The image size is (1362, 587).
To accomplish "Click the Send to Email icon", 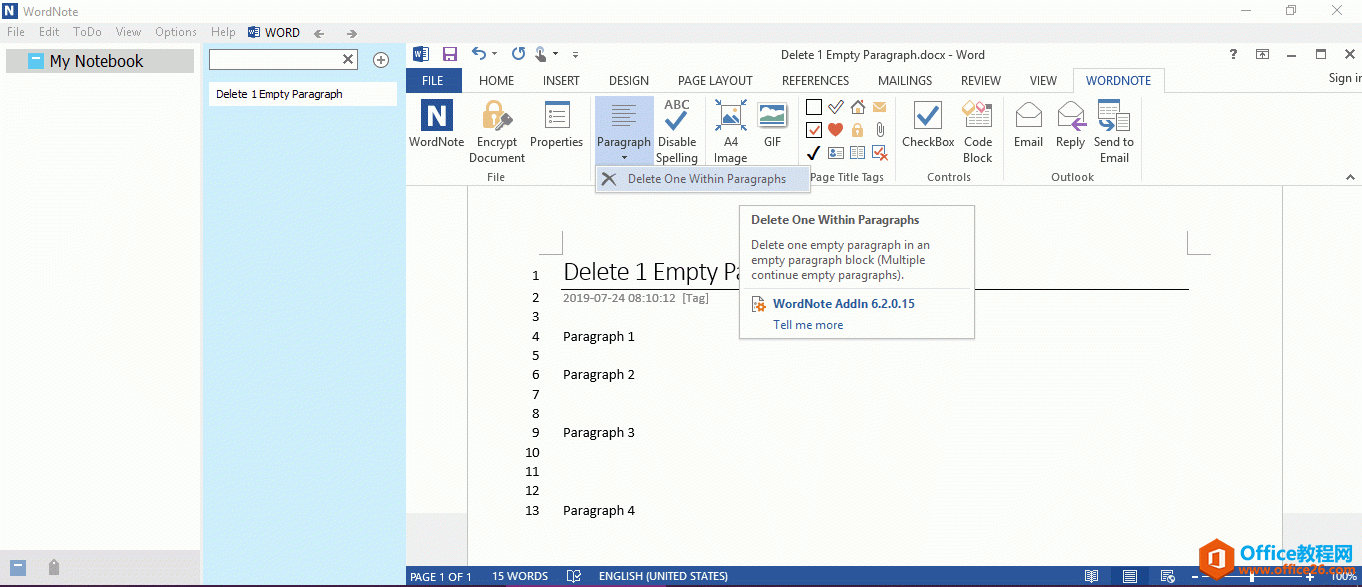I will 1114,118.
